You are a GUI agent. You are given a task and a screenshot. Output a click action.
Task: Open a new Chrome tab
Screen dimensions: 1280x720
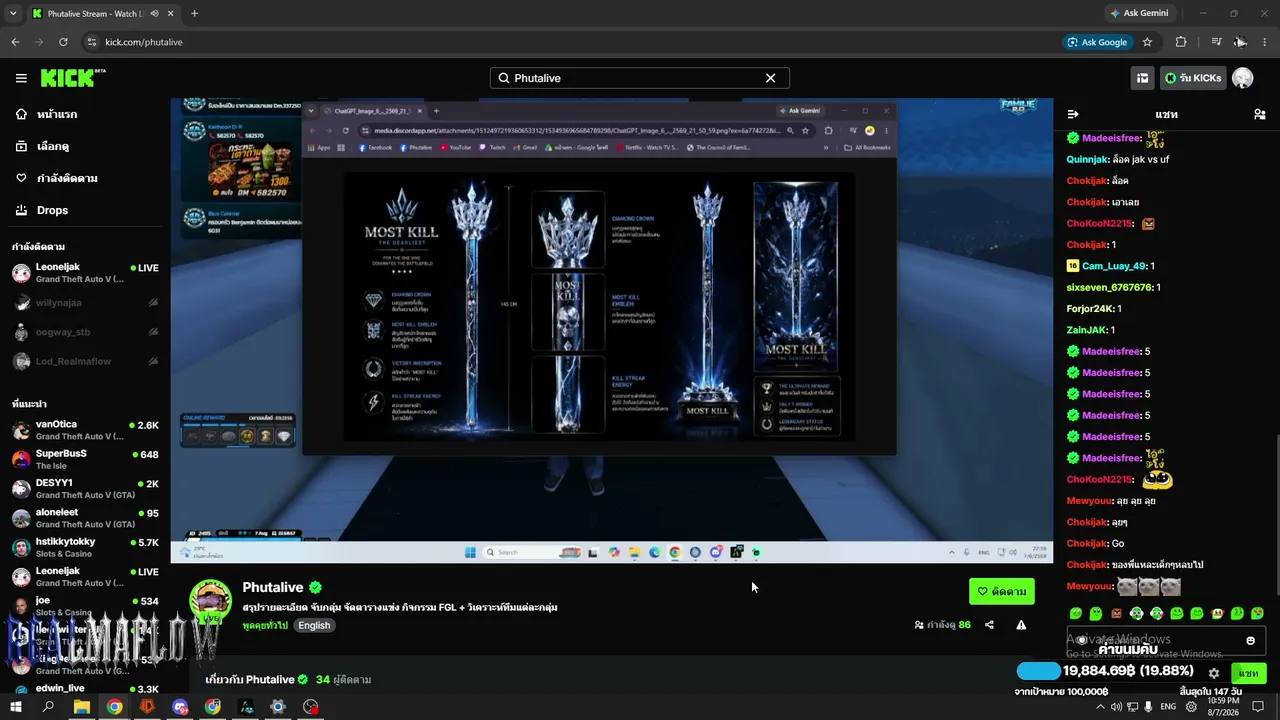pyautogui.click(x=194, y=13)
